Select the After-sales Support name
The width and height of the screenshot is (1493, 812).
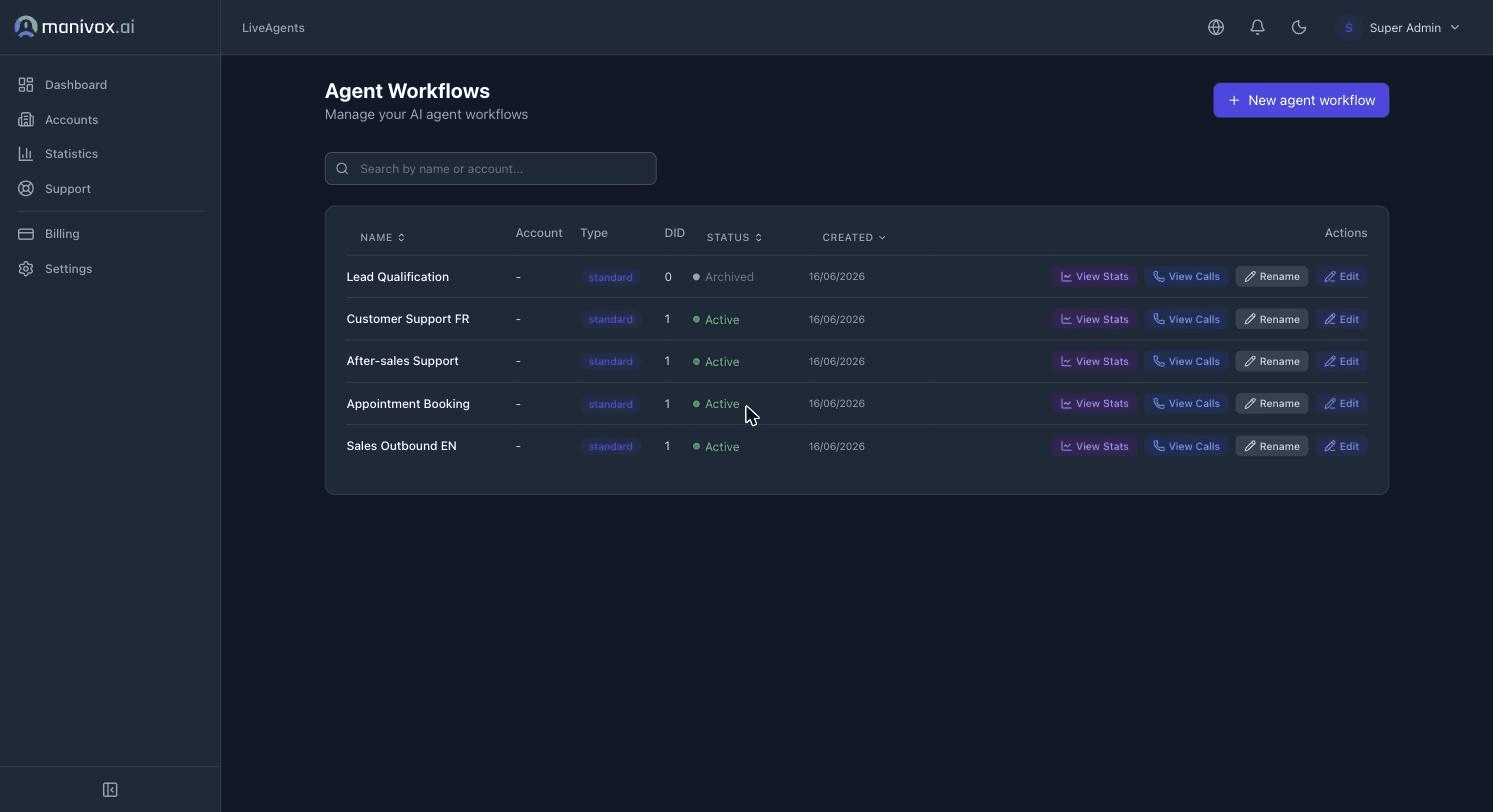tap(402, 361)
